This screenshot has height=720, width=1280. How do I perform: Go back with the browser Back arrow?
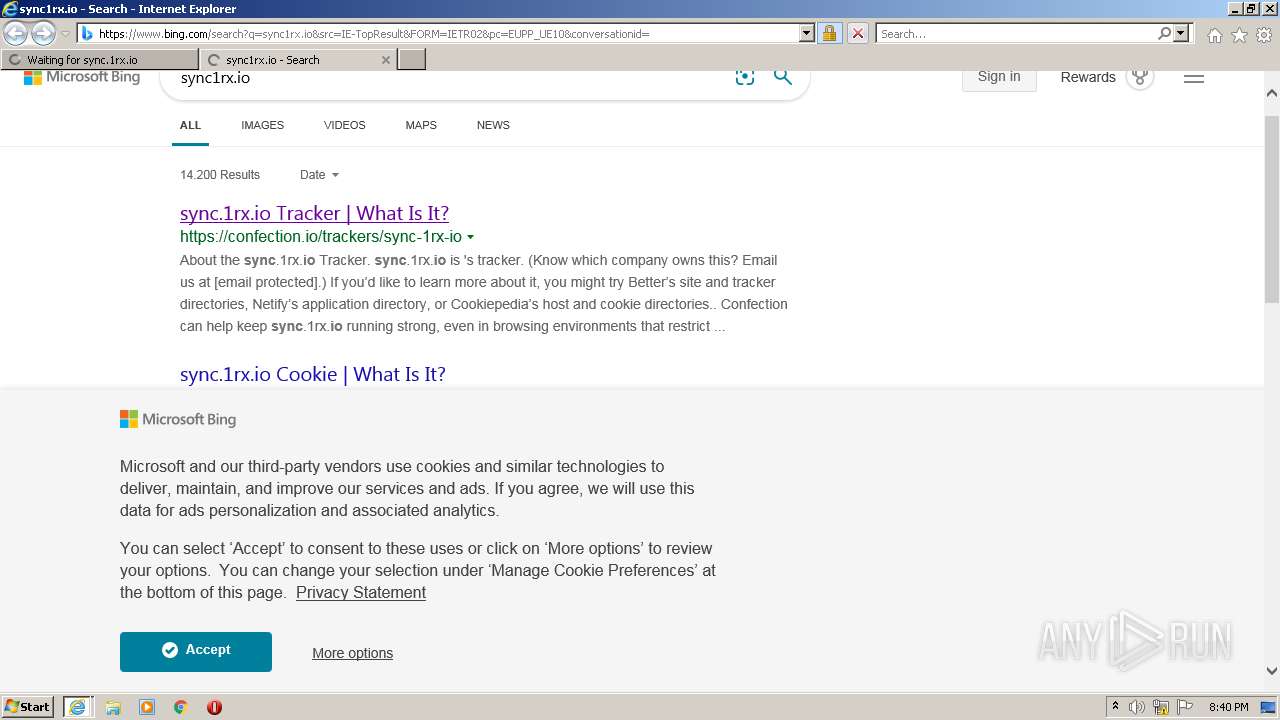tap(16, 34)
